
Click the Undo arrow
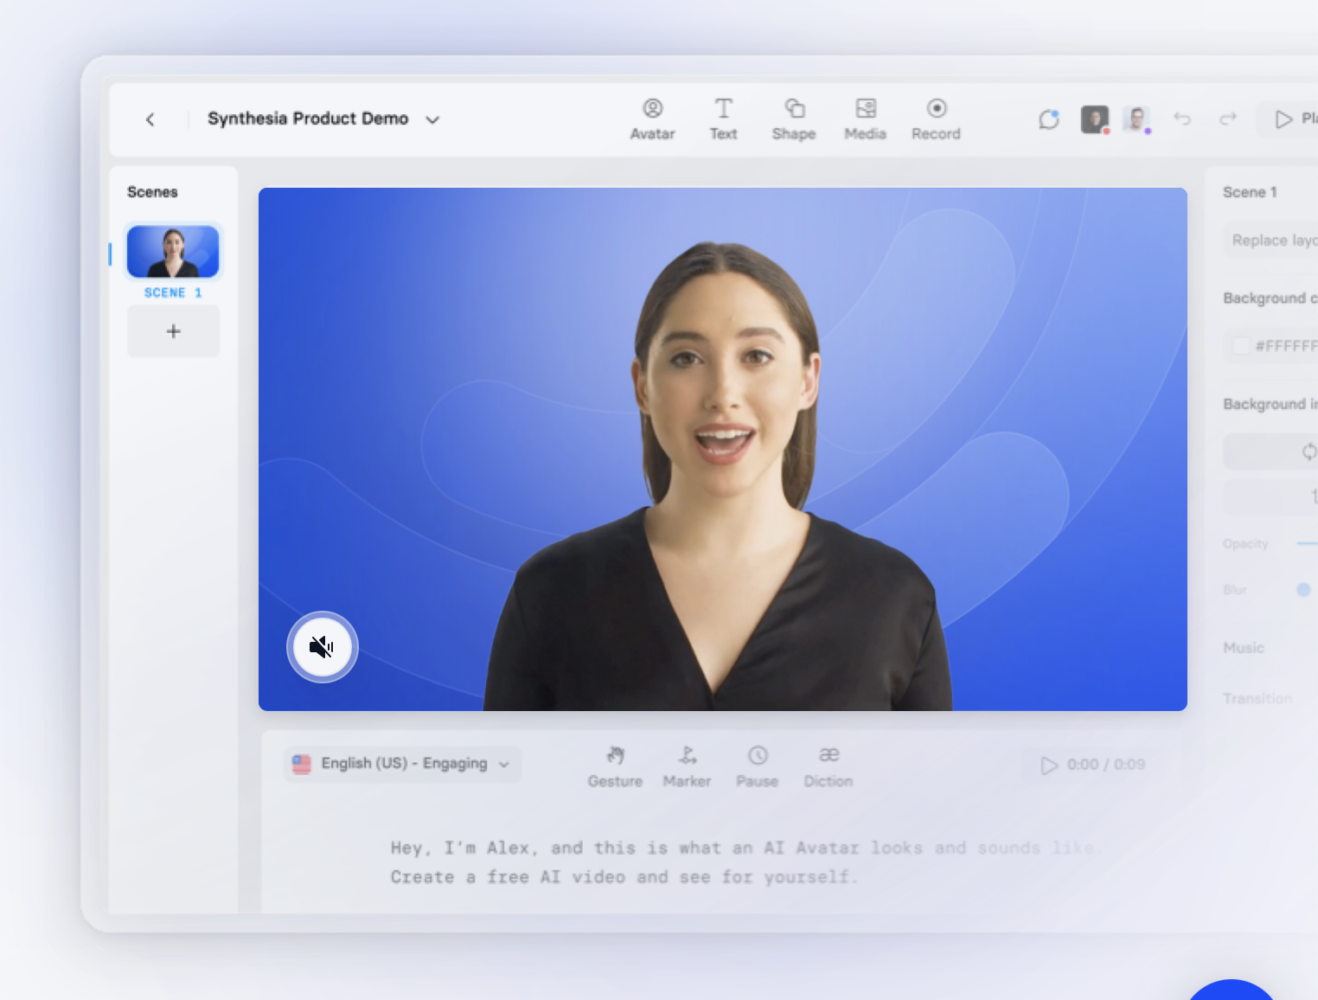1182,119
